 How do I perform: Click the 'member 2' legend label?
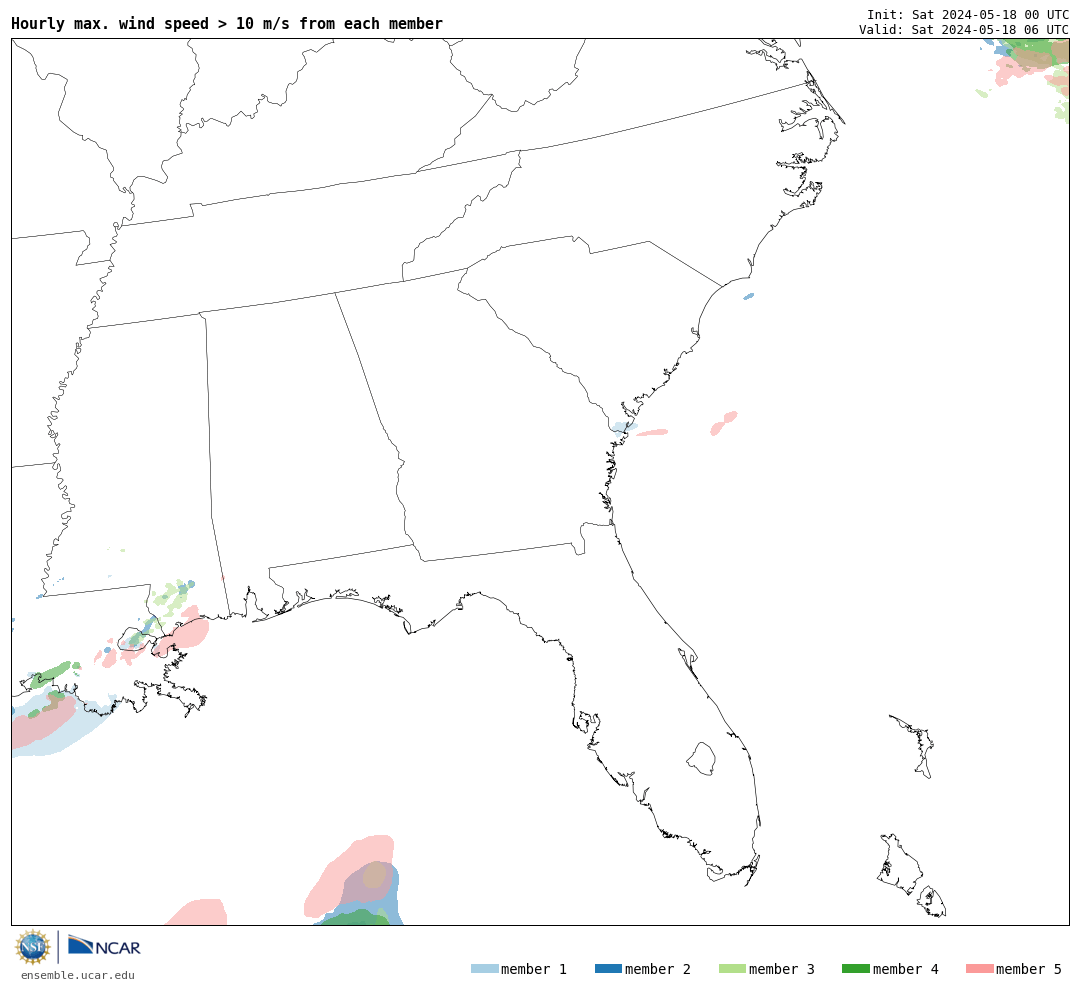[658, 969]
